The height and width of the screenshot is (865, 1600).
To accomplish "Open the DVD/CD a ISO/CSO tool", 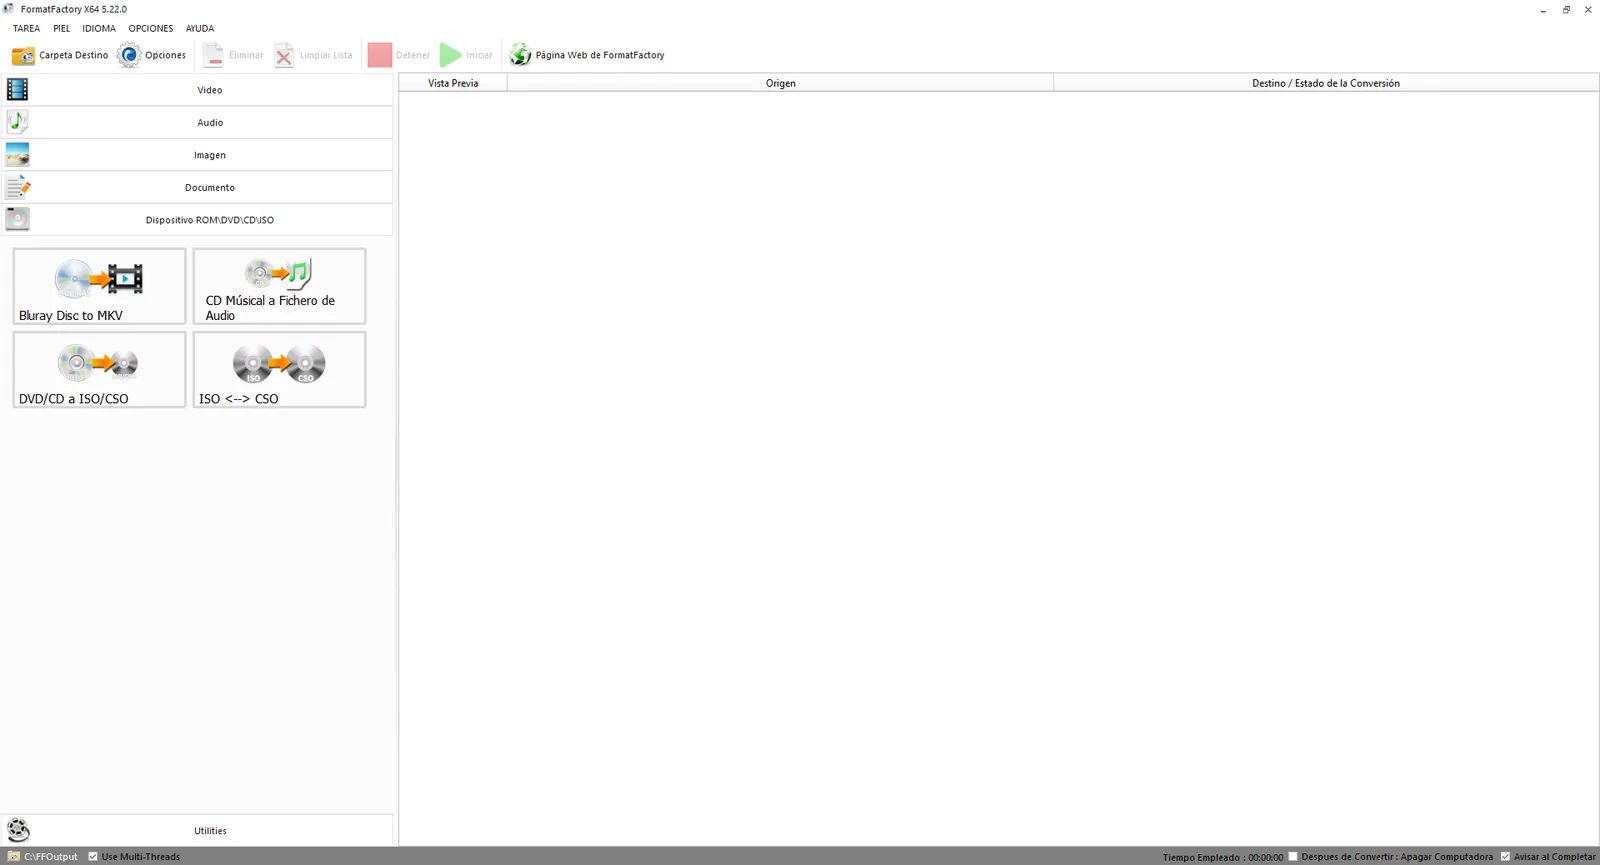I will tap(99, 370).
